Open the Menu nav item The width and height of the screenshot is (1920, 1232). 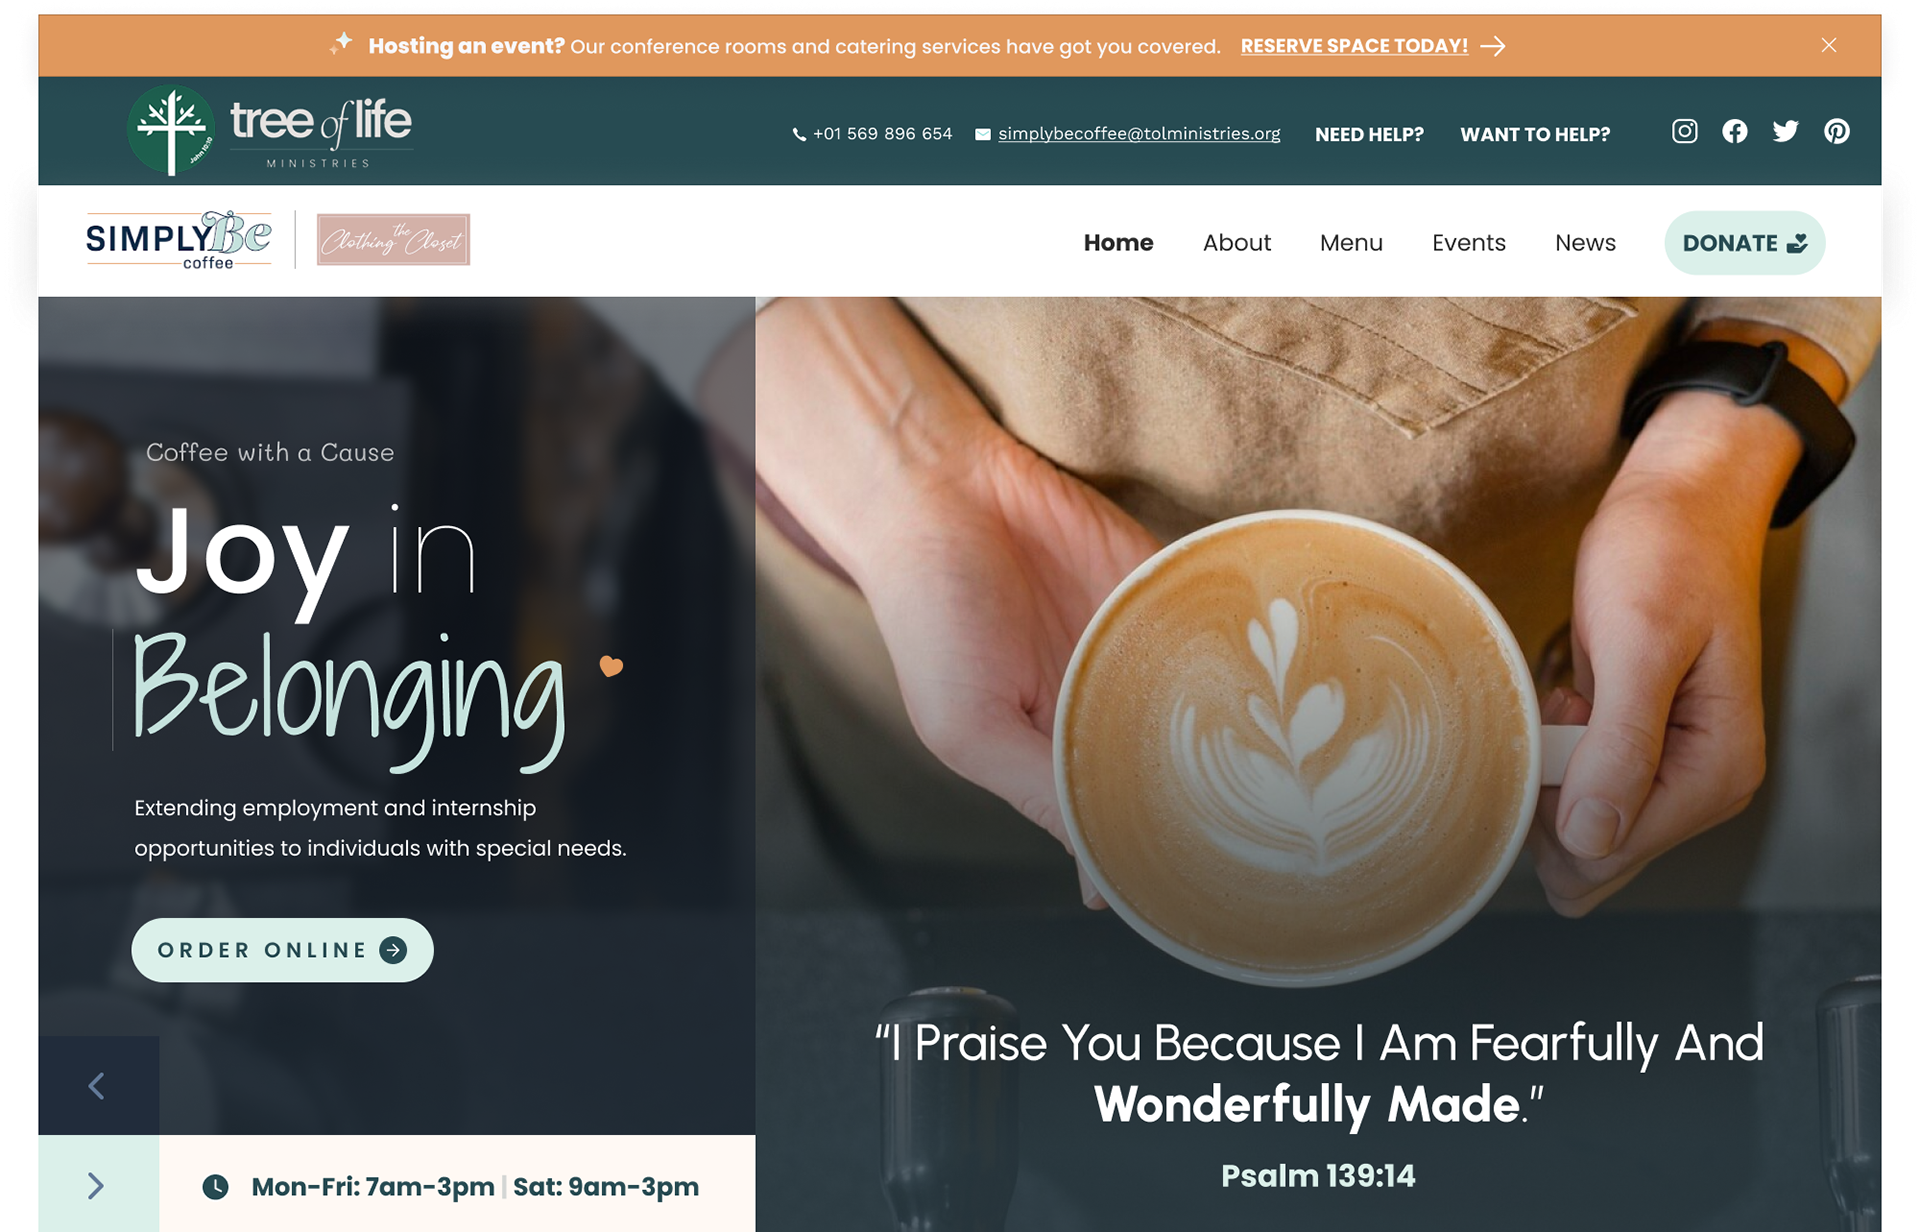tap(1351, 243)
